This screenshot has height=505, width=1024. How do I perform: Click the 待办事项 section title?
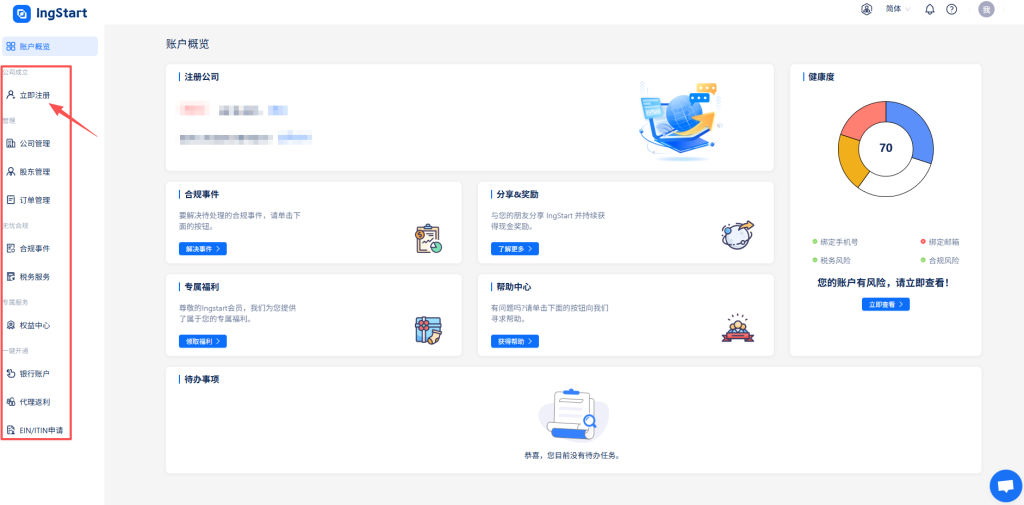[x=202, y=380]
